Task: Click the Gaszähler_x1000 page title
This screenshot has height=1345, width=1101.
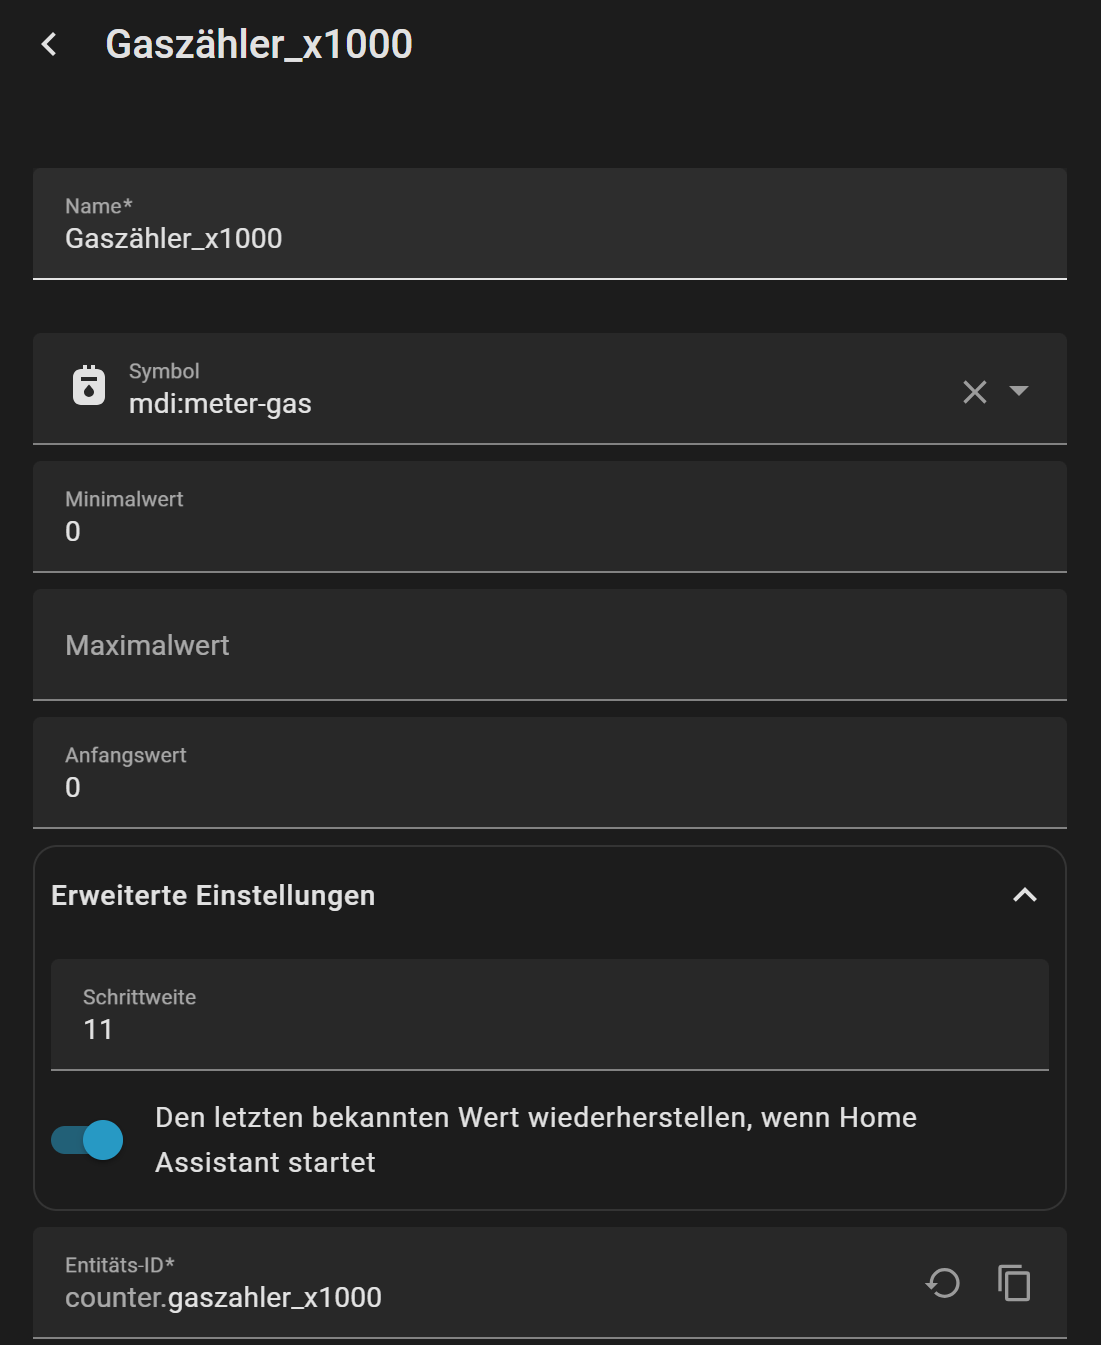Action: pyautogui.click(x=259, y=44)
